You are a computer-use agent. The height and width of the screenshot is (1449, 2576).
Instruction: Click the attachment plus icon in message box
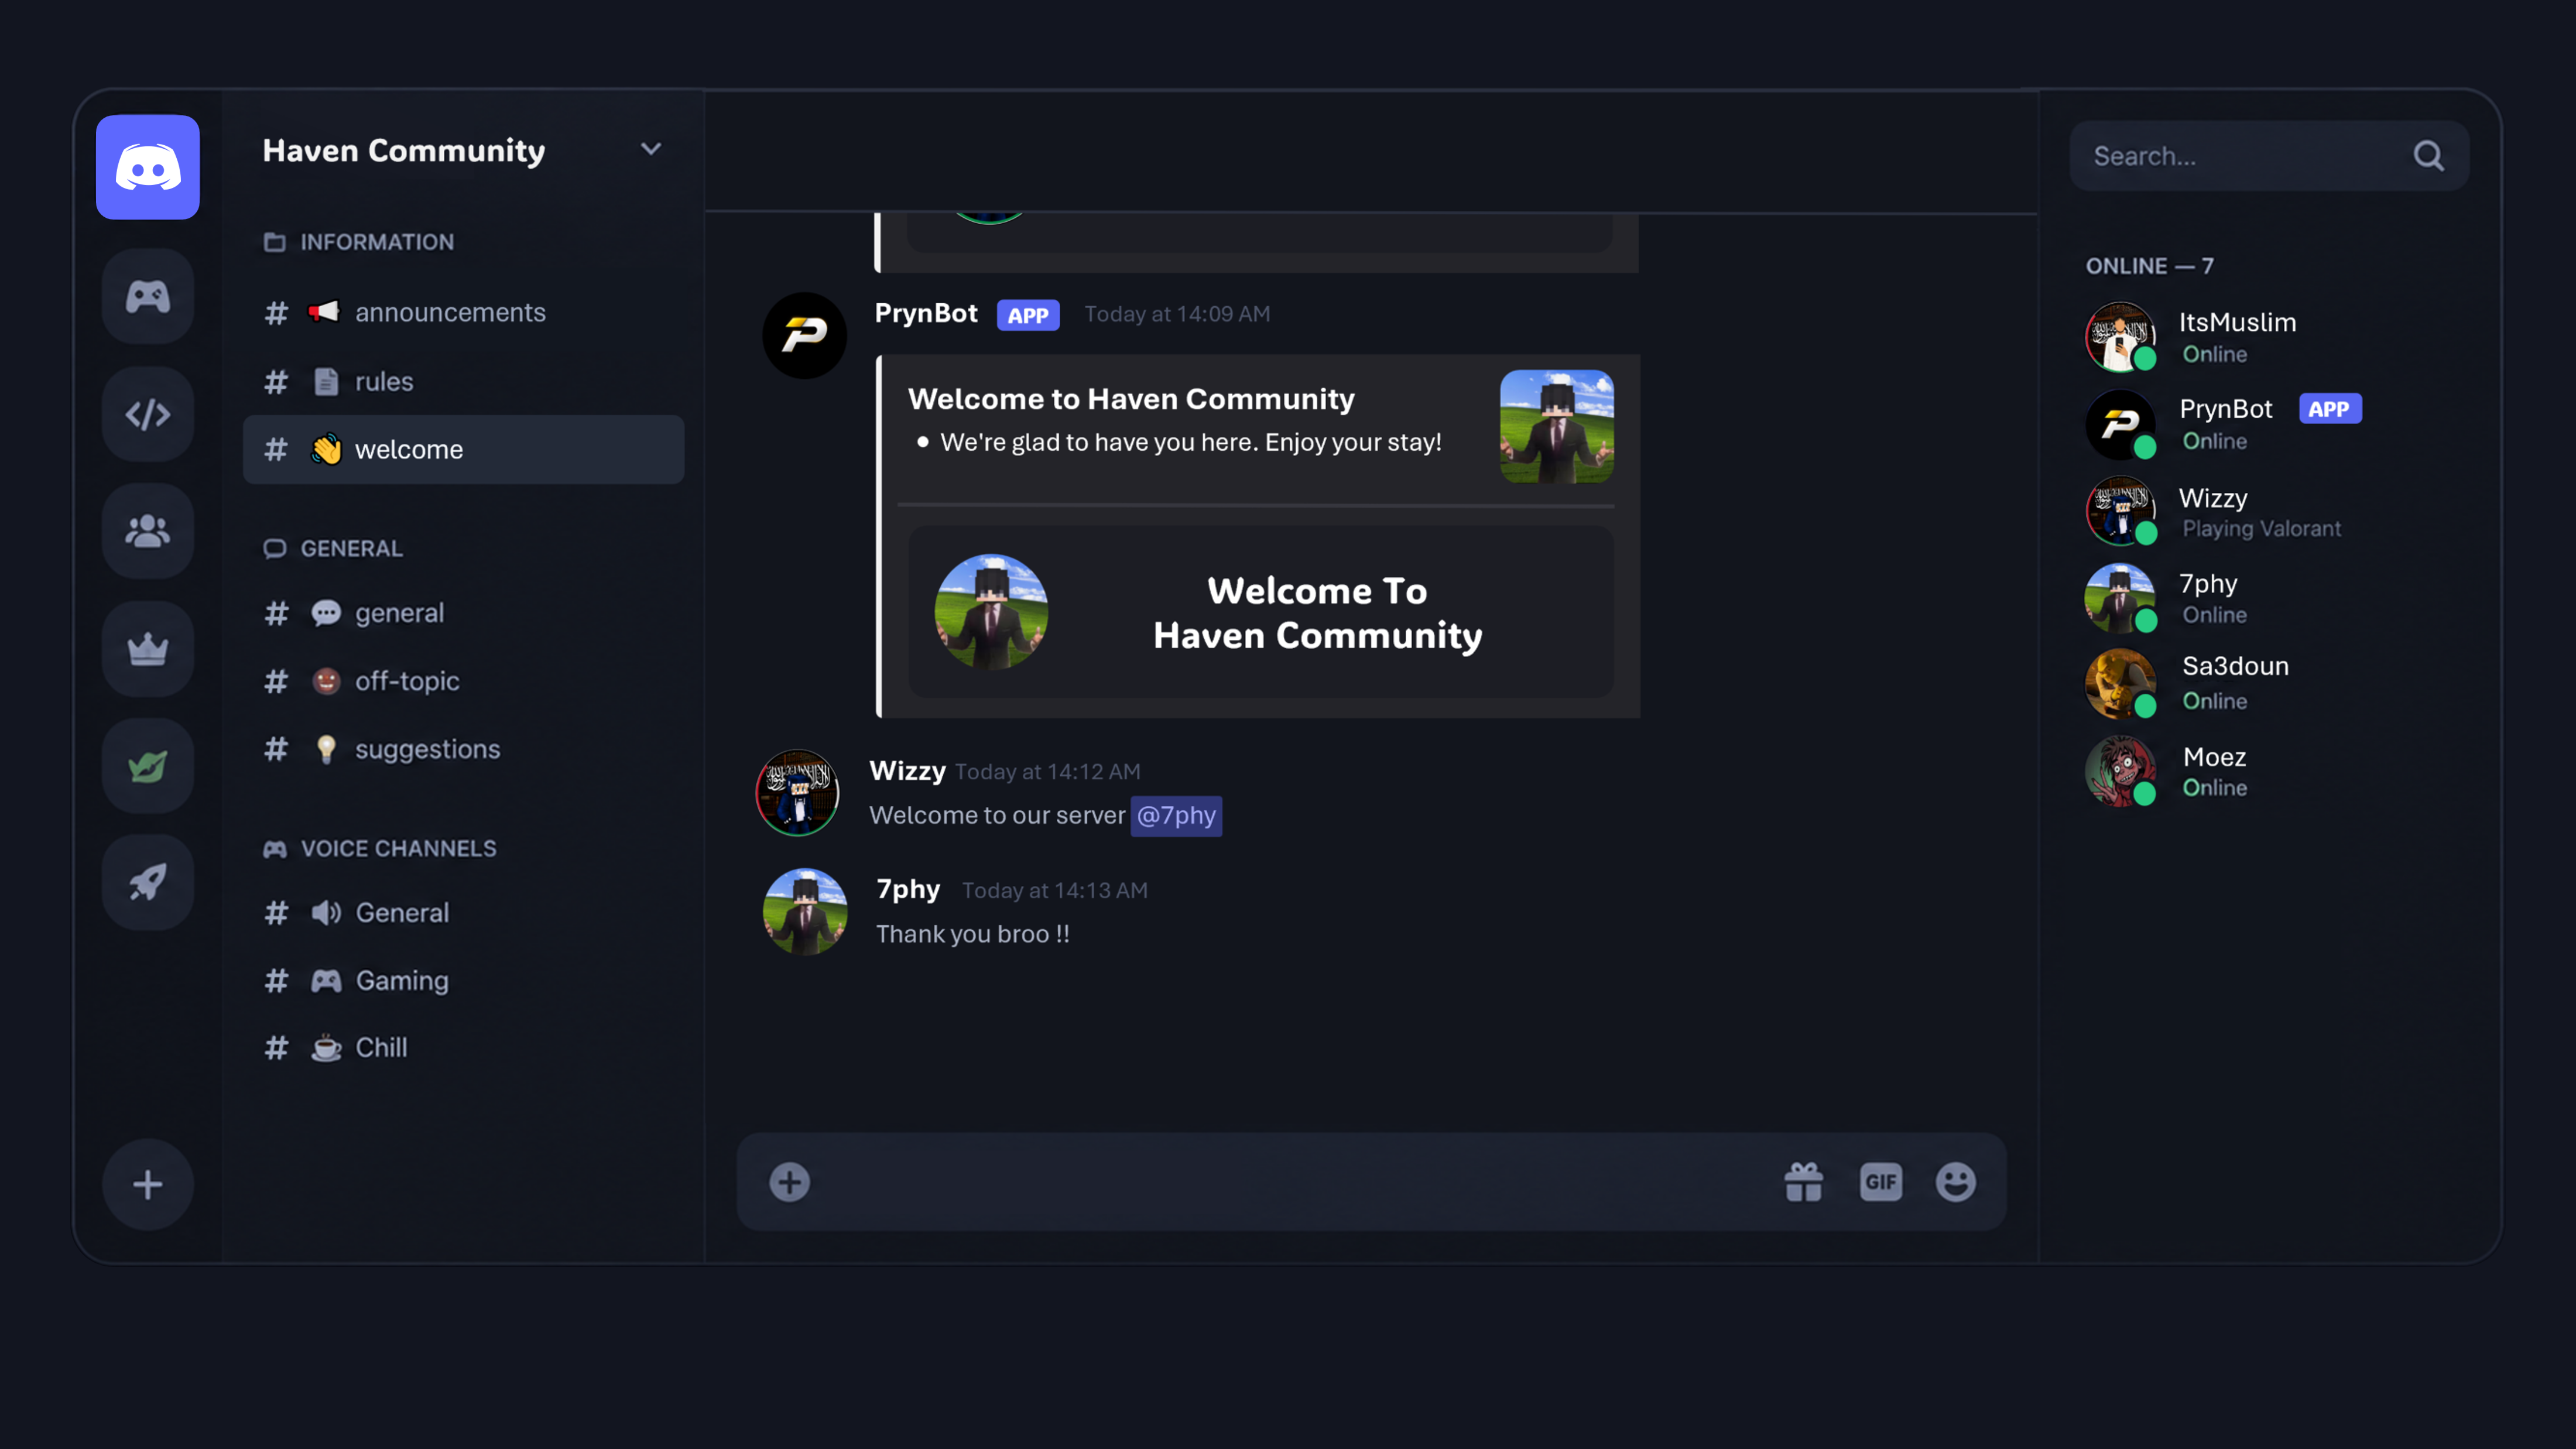(789, 1182)
